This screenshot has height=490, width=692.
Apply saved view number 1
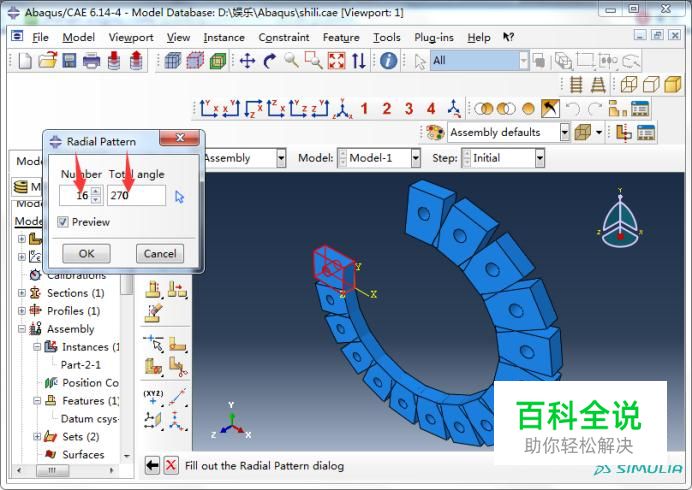coord(364,109)
